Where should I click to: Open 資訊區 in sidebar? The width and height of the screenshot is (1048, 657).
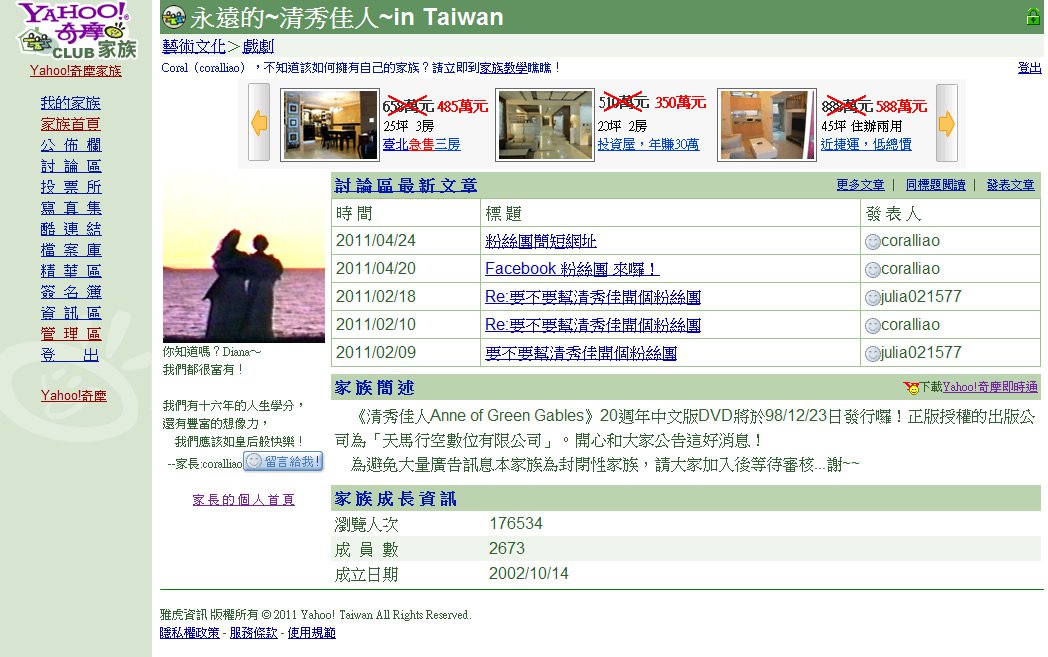(x=70, y=313)
